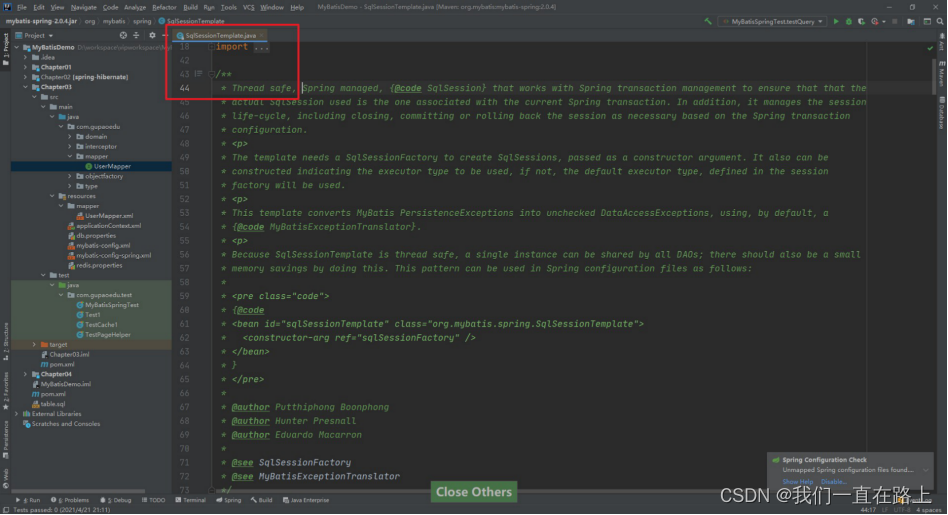Click the Project panel horizontal scrollbar

click(x=79, y=491)
